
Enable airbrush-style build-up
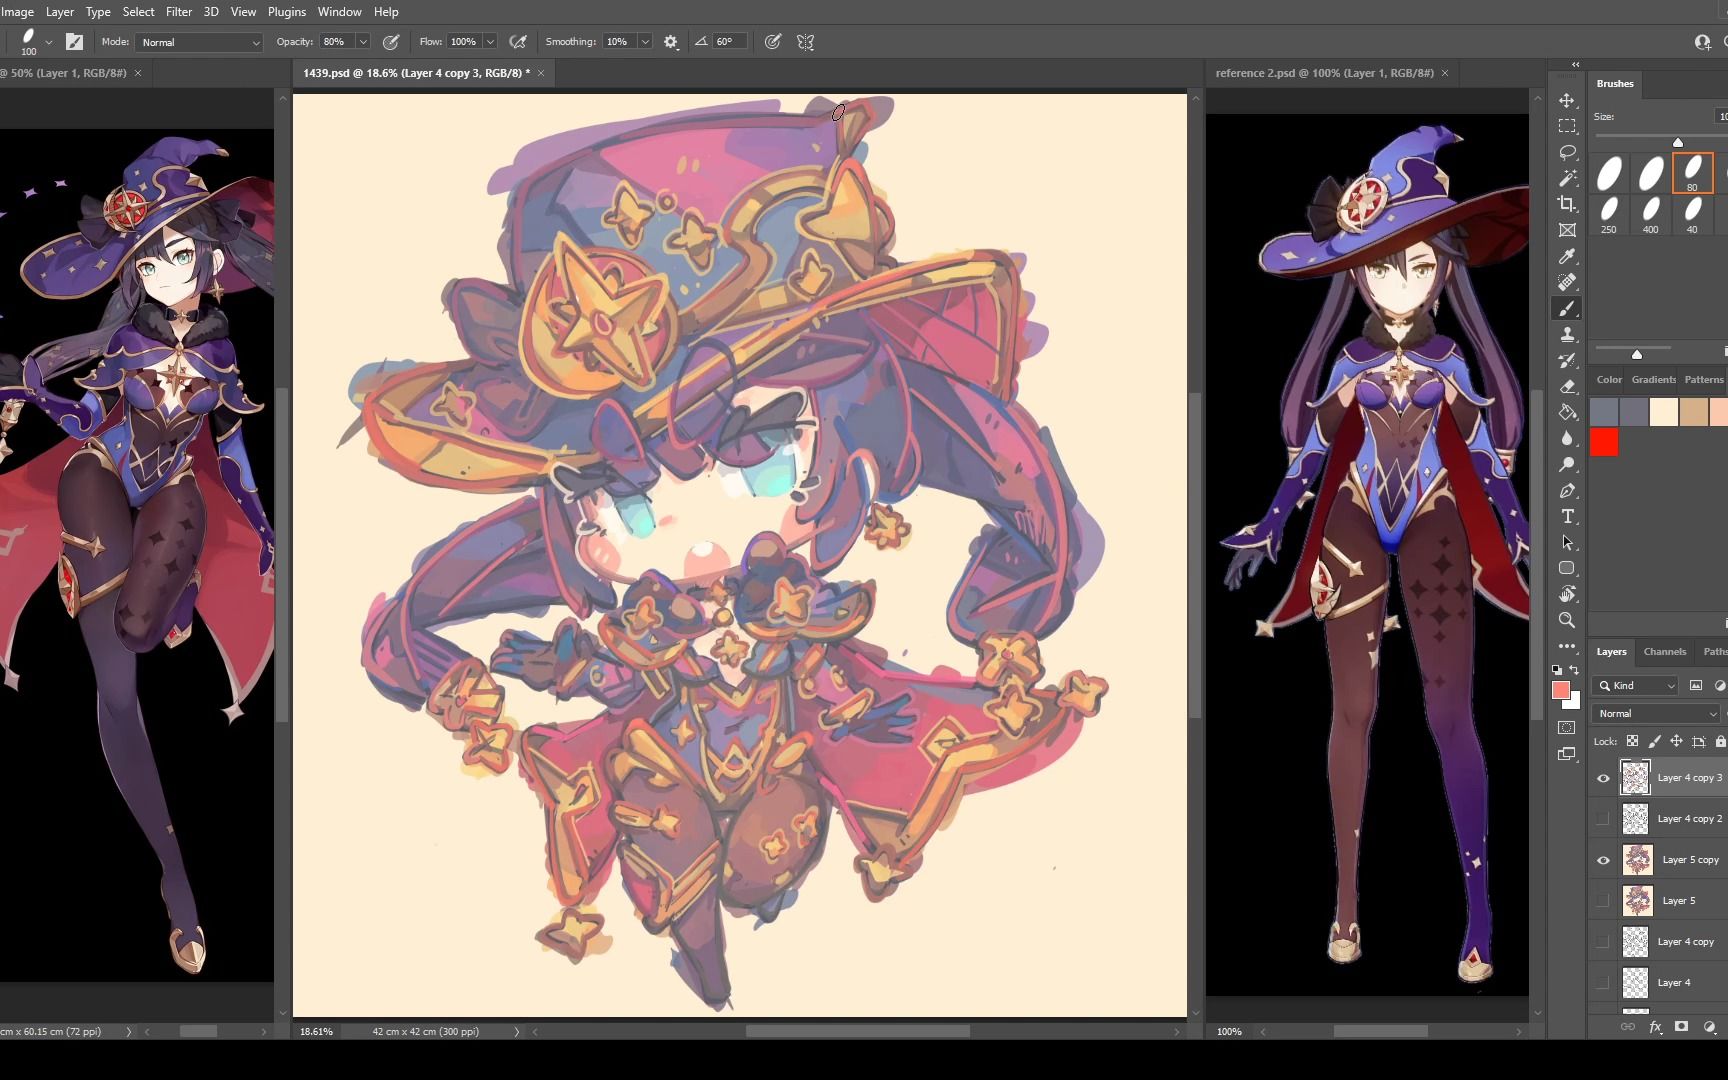pyautogui.click(x=518, y=42)
